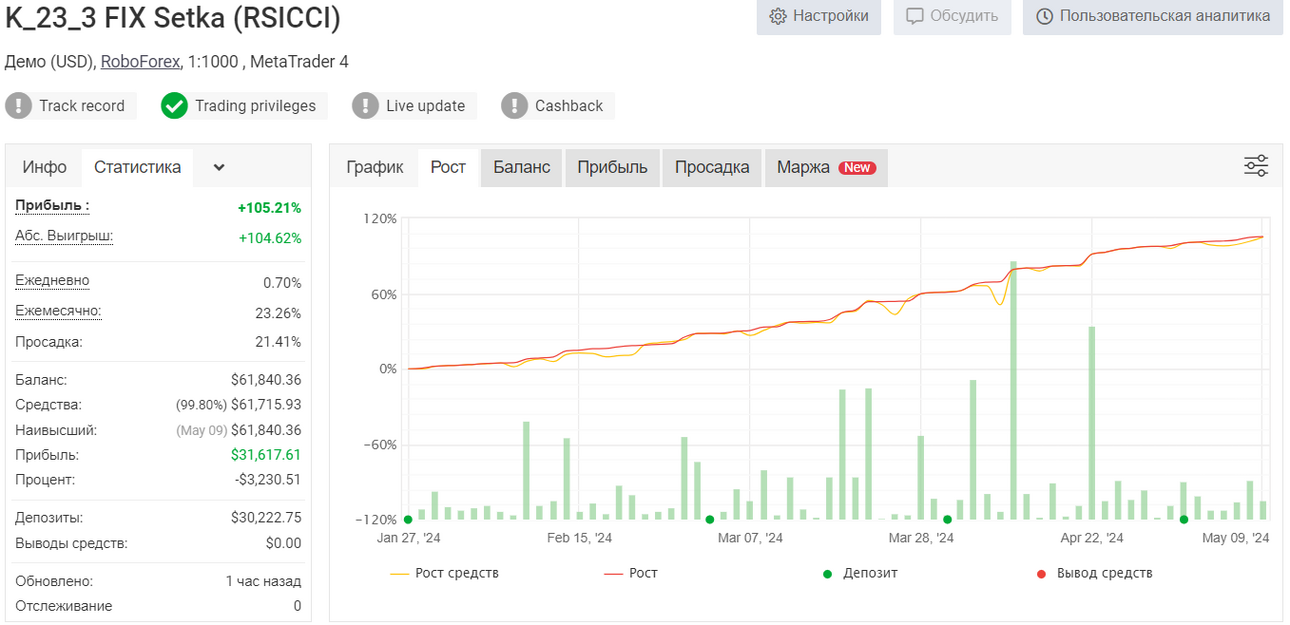Click the Cashback warning icon
This screenshot has height=625, width=1290.
pos(514,105)
